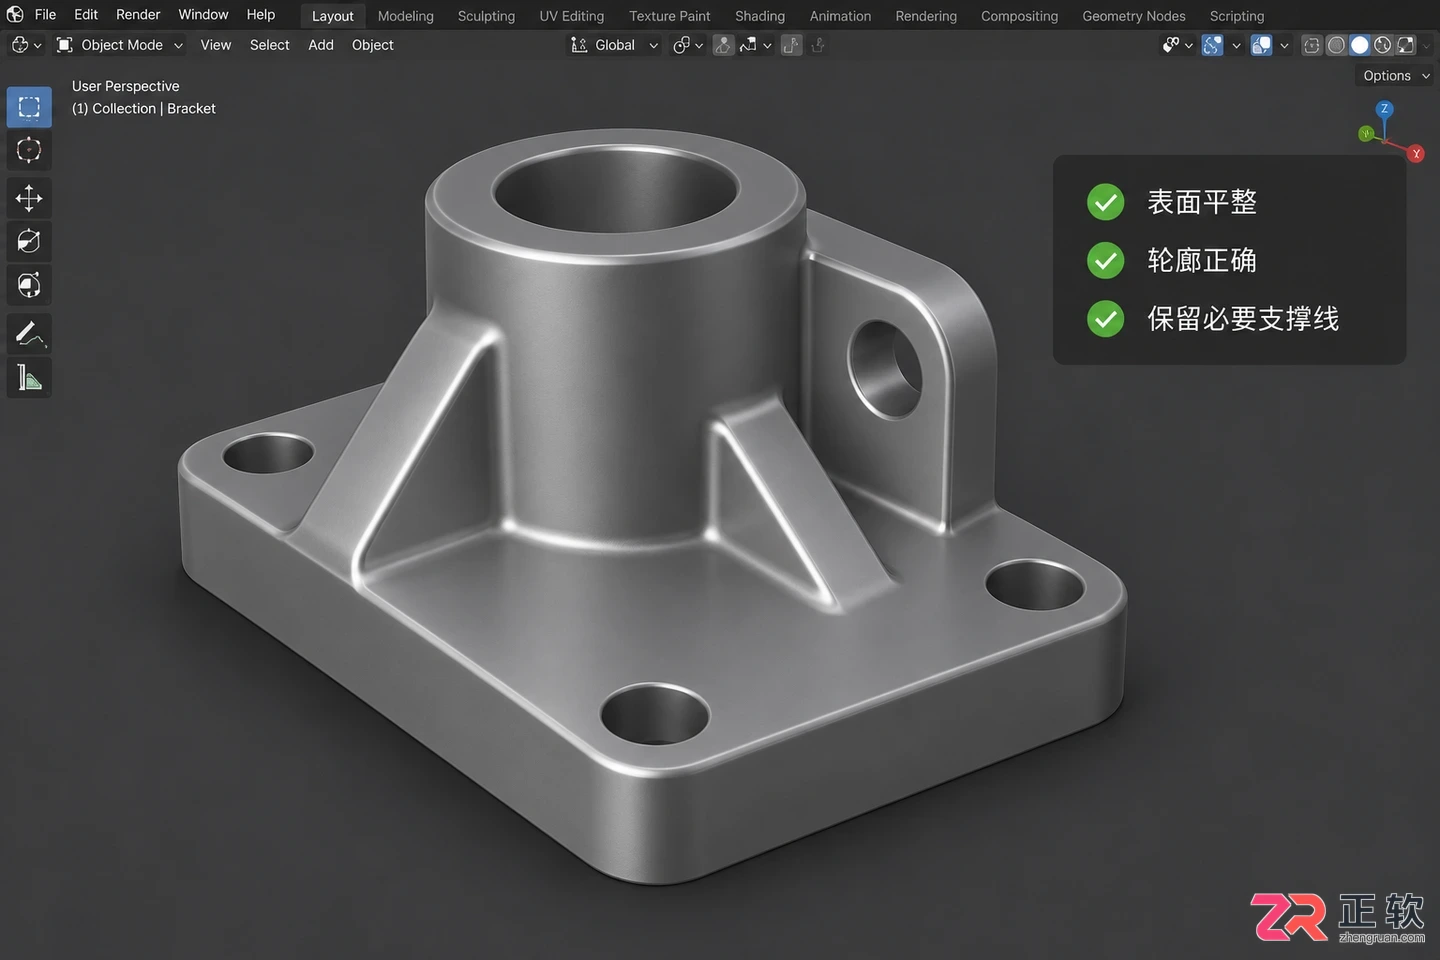Expand the gizmo options dropdown arrow
The height and width of the screenshot is (960, 1440).
(x=1236, y=45)
